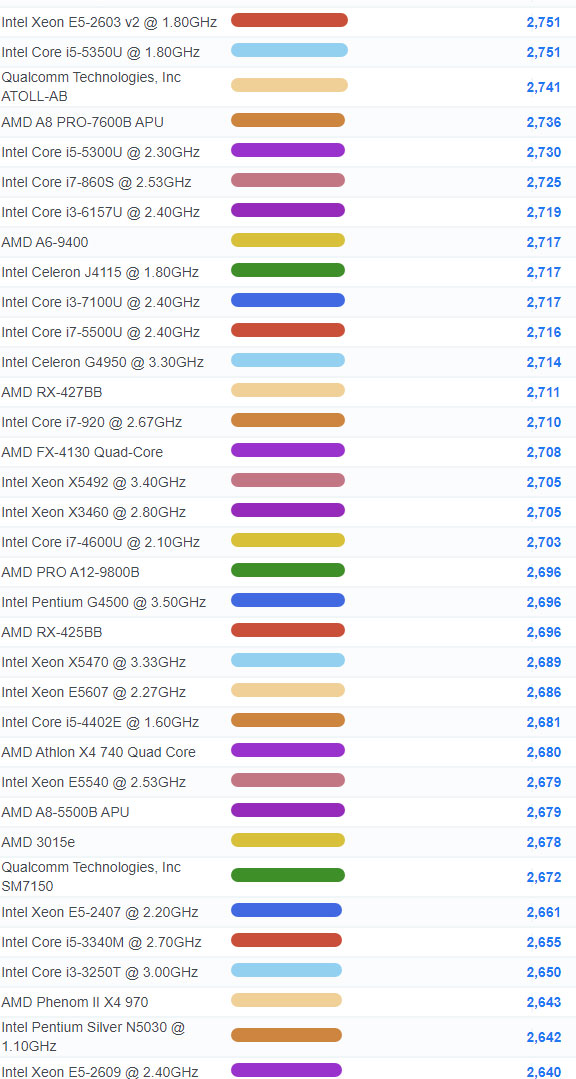
Task: Open the AMD A8 PRO-7600B APU link
Action: coord(83,122)
